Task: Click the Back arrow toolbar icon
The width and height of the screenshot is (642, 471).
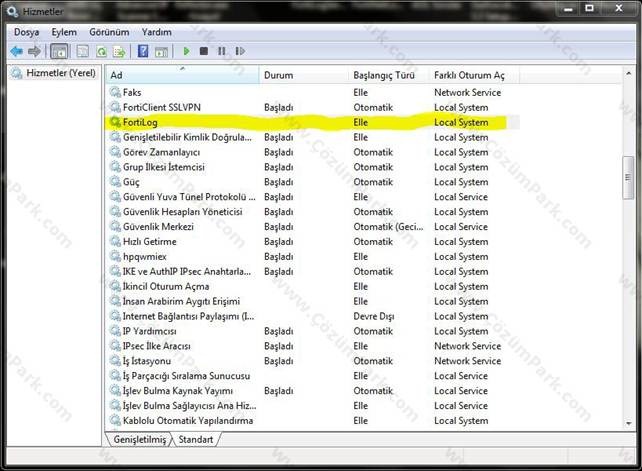Action: (16, 51)
